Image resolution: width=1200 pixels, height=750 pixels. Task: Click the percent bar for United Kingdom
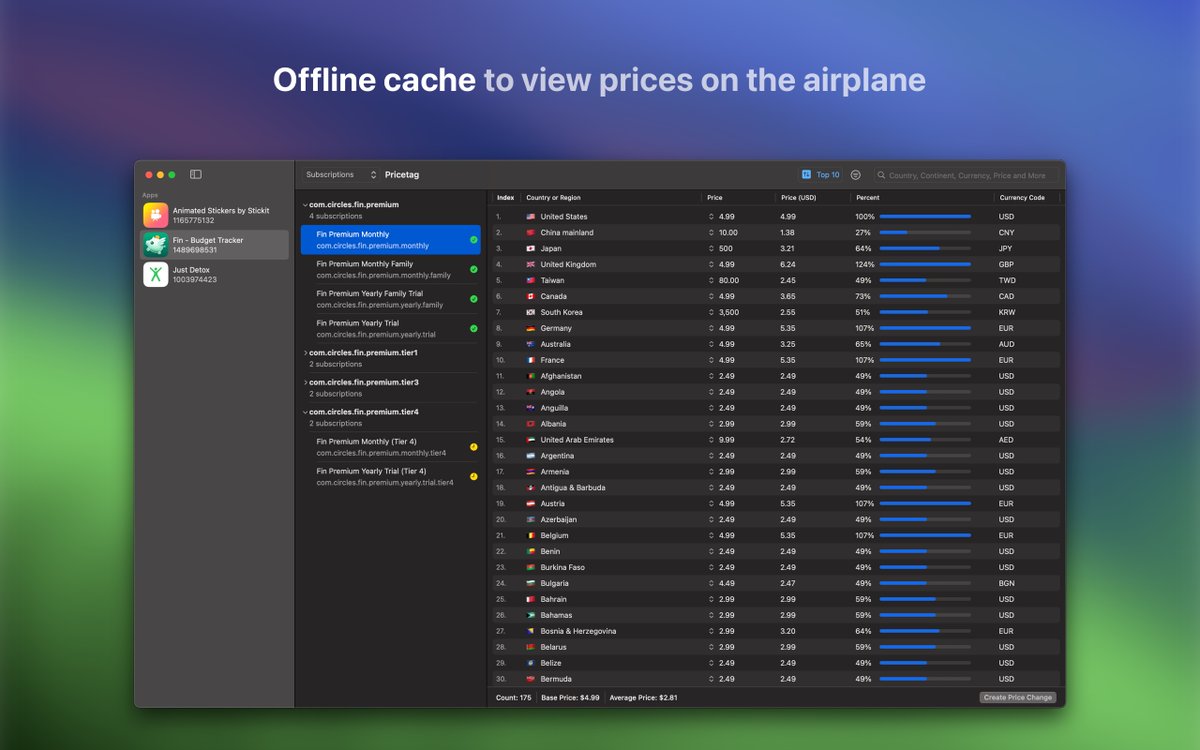click(x=925, y=264)
